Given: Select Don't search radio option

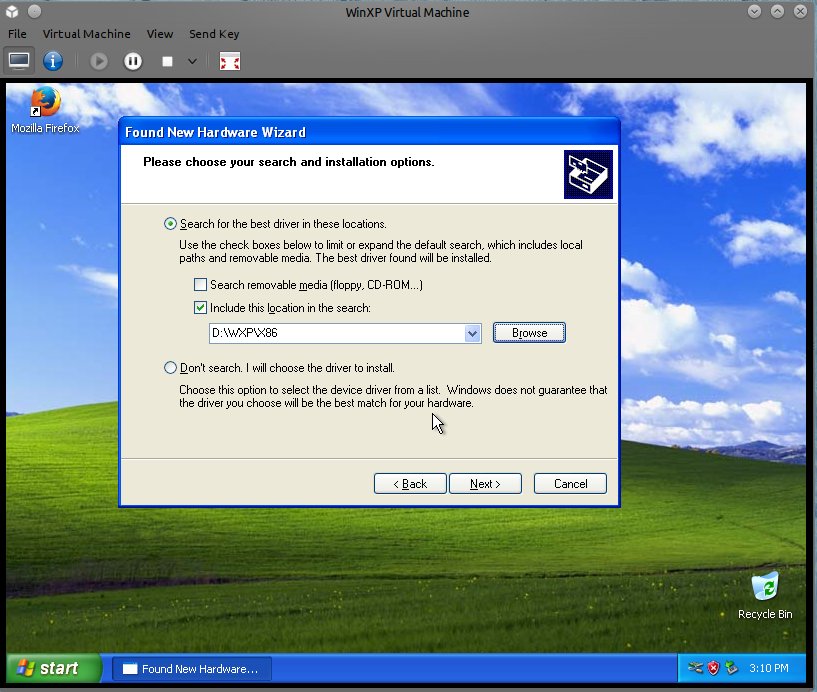Looking at the screenshot, I should pyautogui.click(x=170, y=368).
